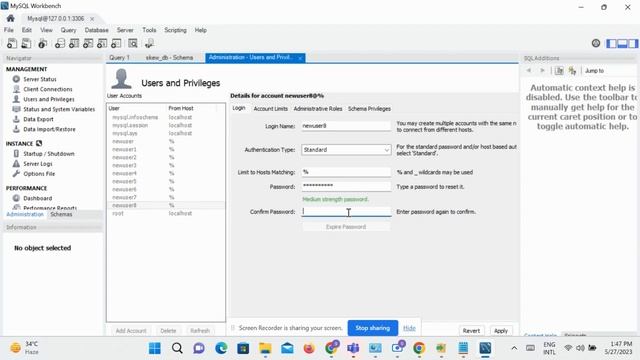640x360 pixels.
Task: Click the Windows Start button
Action: 155,348
